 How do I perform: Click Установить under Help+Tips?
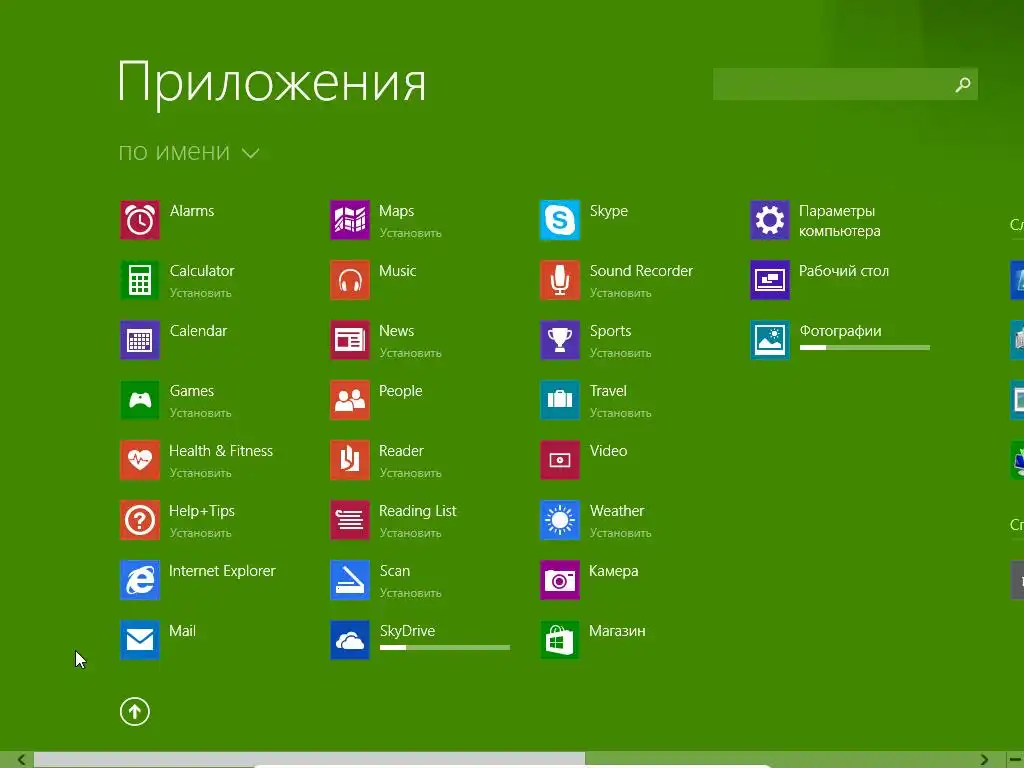pyautogui.click(x=200, y=534)
